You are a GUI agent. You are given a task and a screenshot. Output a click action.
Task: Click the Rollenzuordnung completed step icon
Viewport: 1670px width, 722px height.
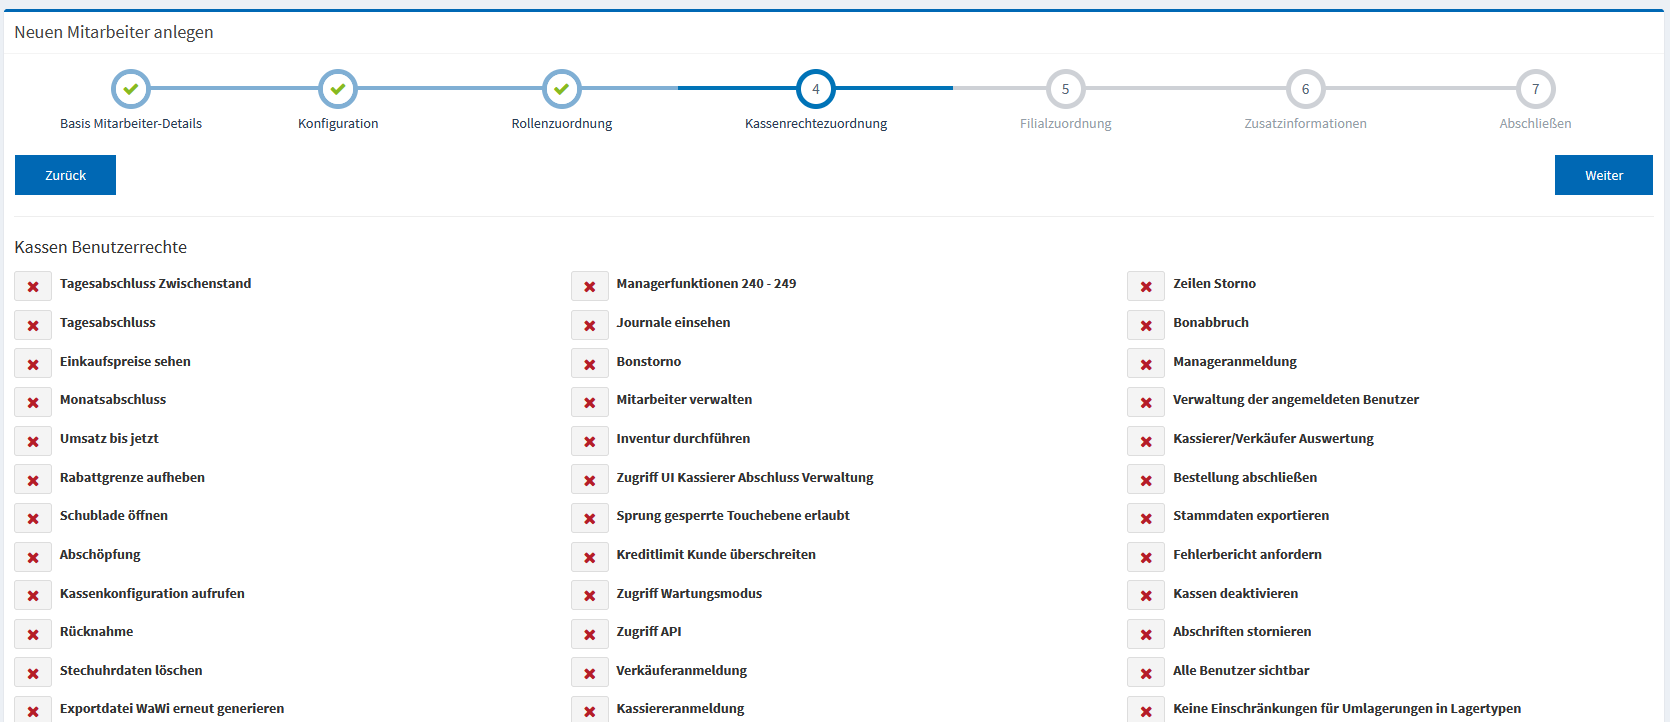[x=562, y=89]
